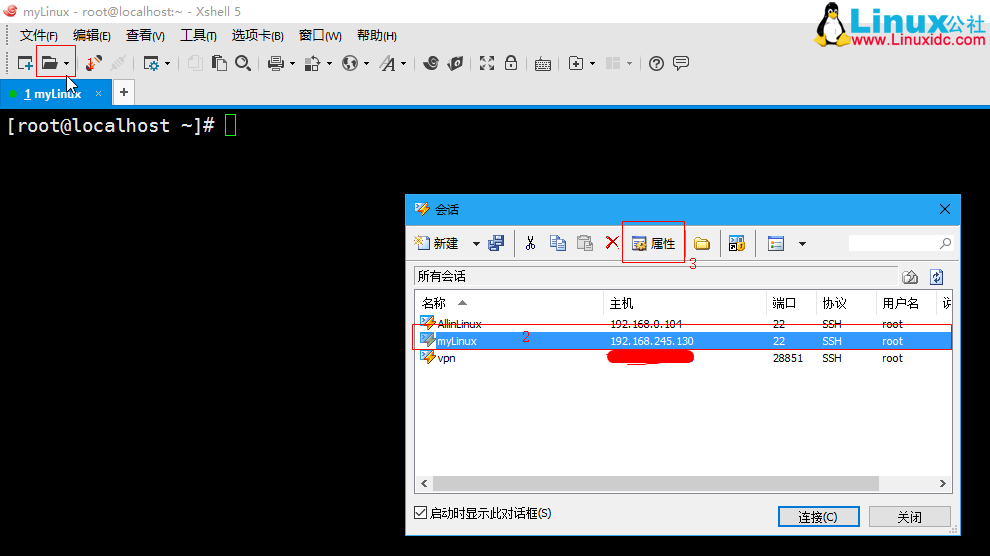Click the save session disk icon beside 新建
This screenshot has height=556, width=990.
pyautogui.click(x=496, y=243)
